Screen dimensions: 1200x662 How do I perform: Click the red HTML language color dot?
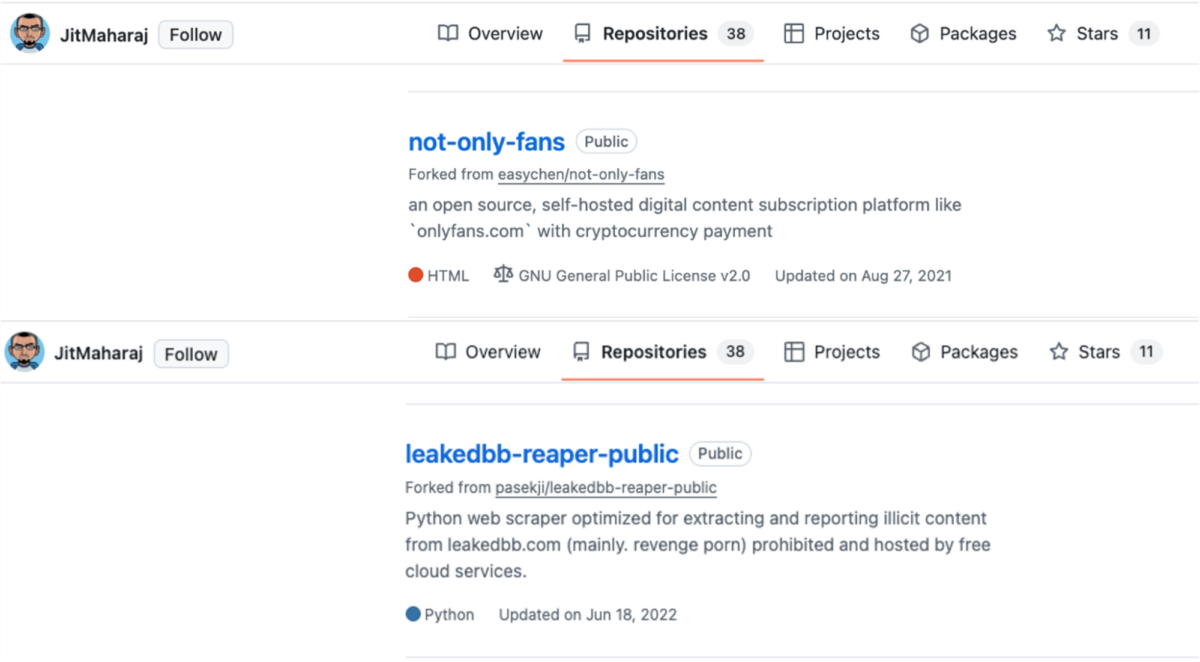pos(416,275)
